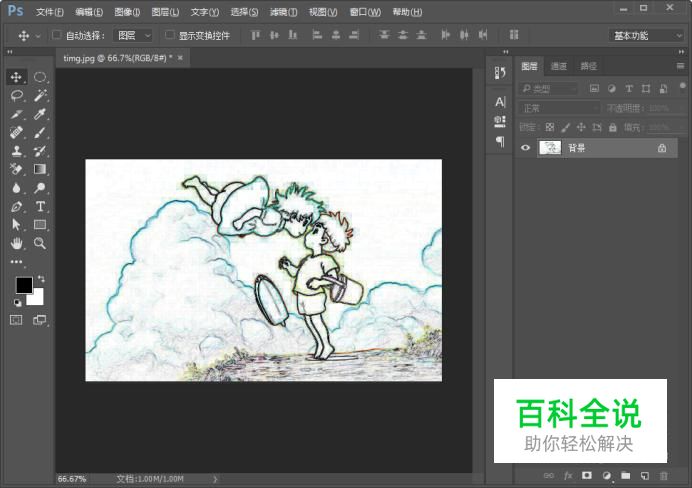Open the 编辑(E) menu
692x488 pixels.
[89, 12]
